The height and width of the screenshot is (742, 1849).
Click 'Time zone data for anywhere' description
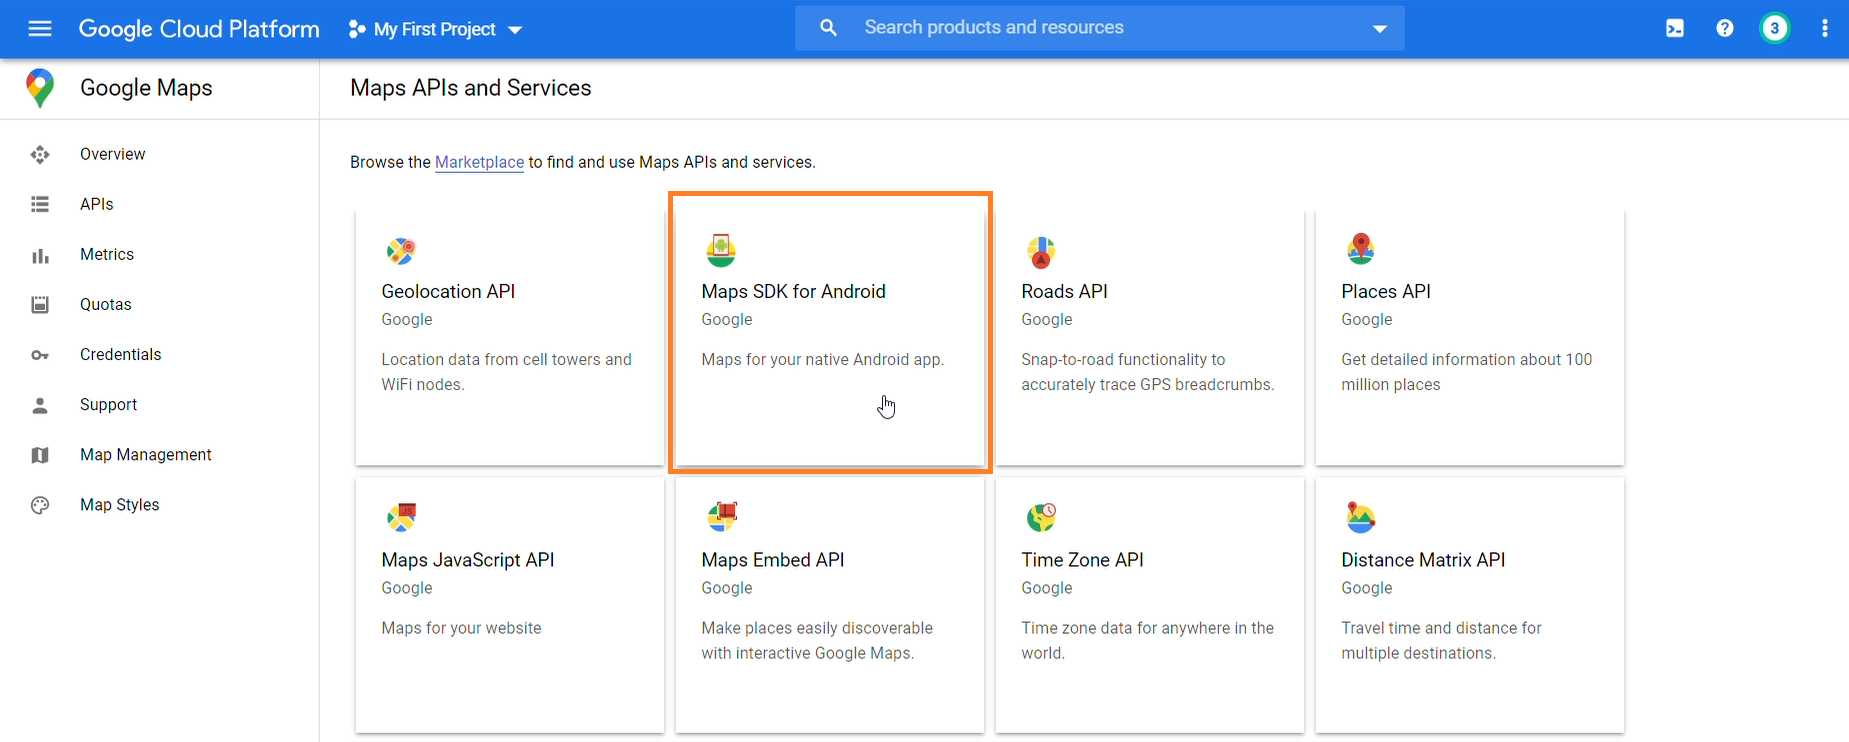[x=1147, y=641]
